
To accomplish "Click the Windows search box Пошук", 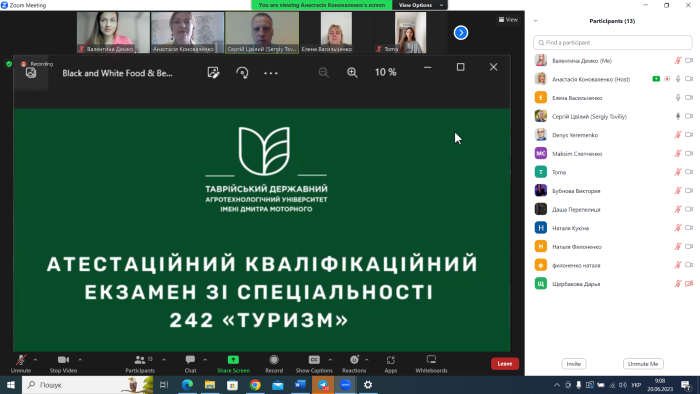I will click(88, 385).
